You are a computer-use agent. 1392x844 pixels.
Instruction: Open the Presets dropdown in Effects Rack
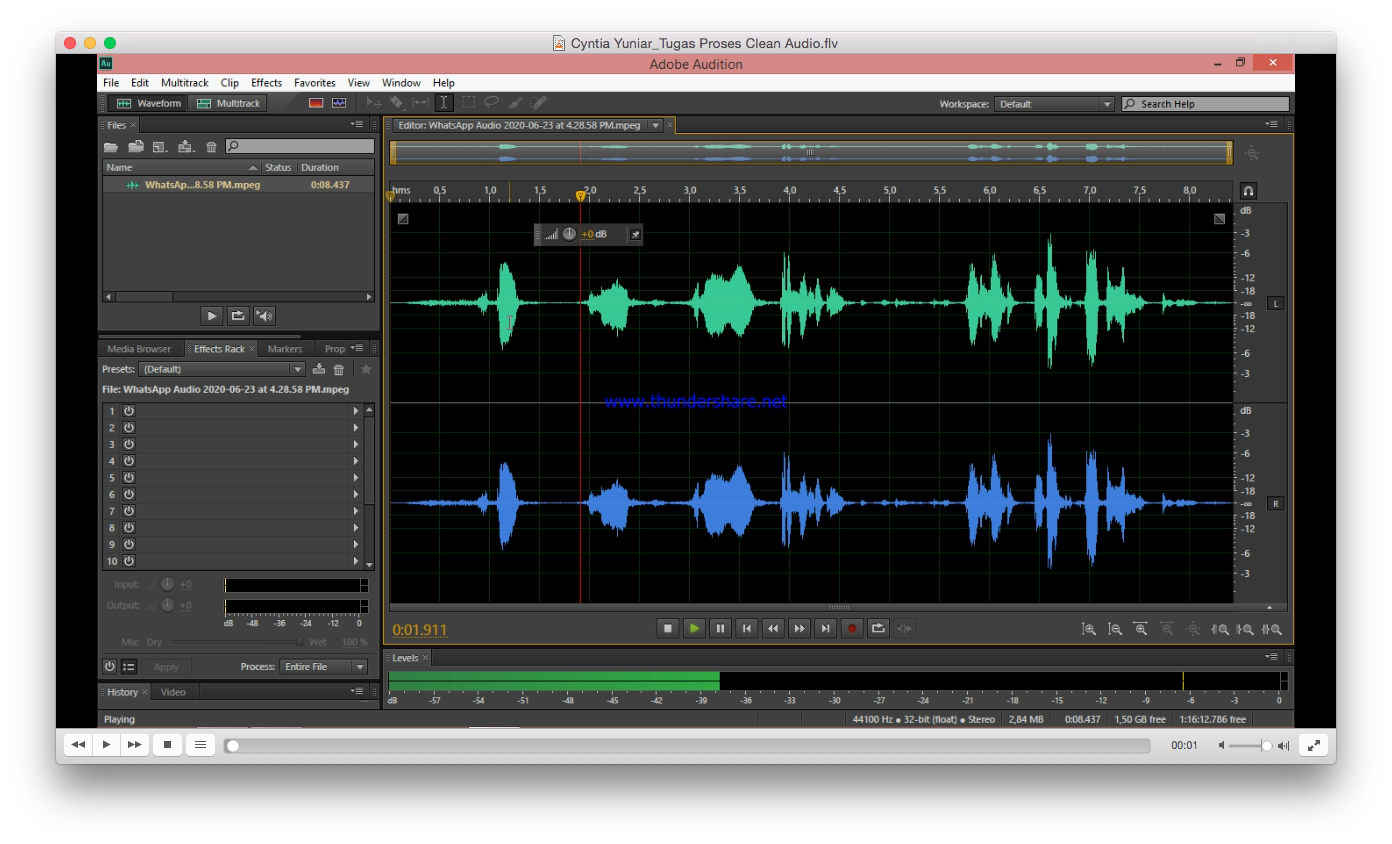pyautogui.click(x=297, y=369)
